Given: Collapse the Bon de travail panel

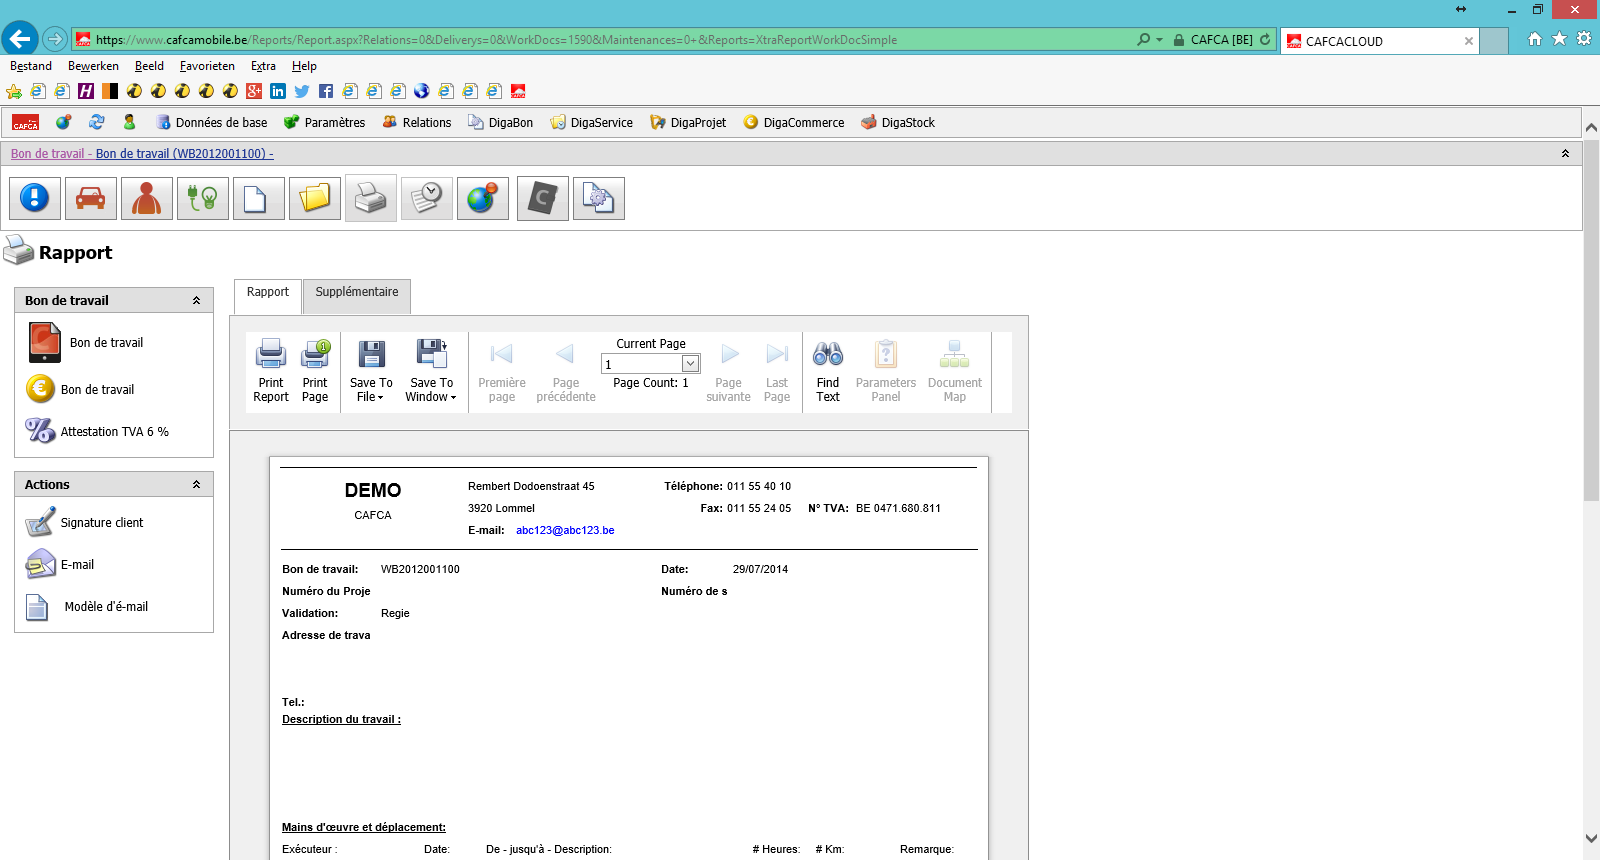Looking at the screenshot, I should coord(197,300).
